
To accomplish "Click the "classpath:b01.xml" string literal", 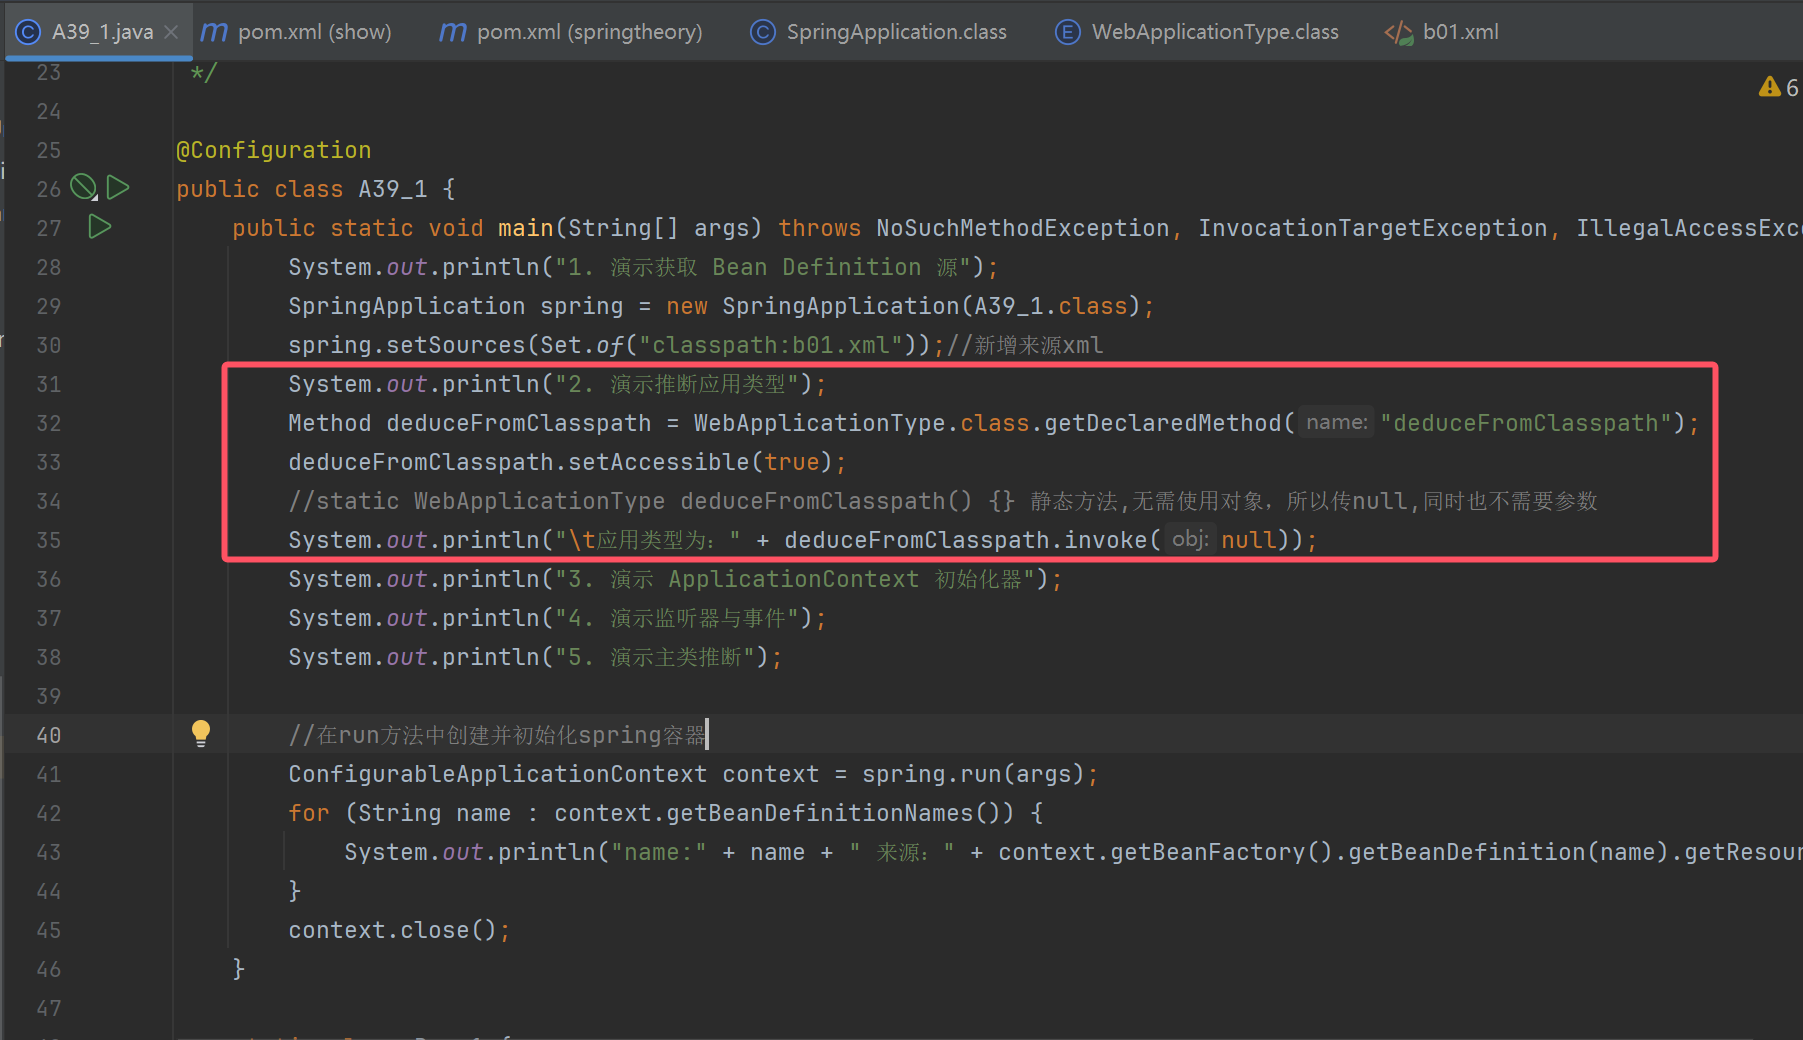I will (771, 345).
